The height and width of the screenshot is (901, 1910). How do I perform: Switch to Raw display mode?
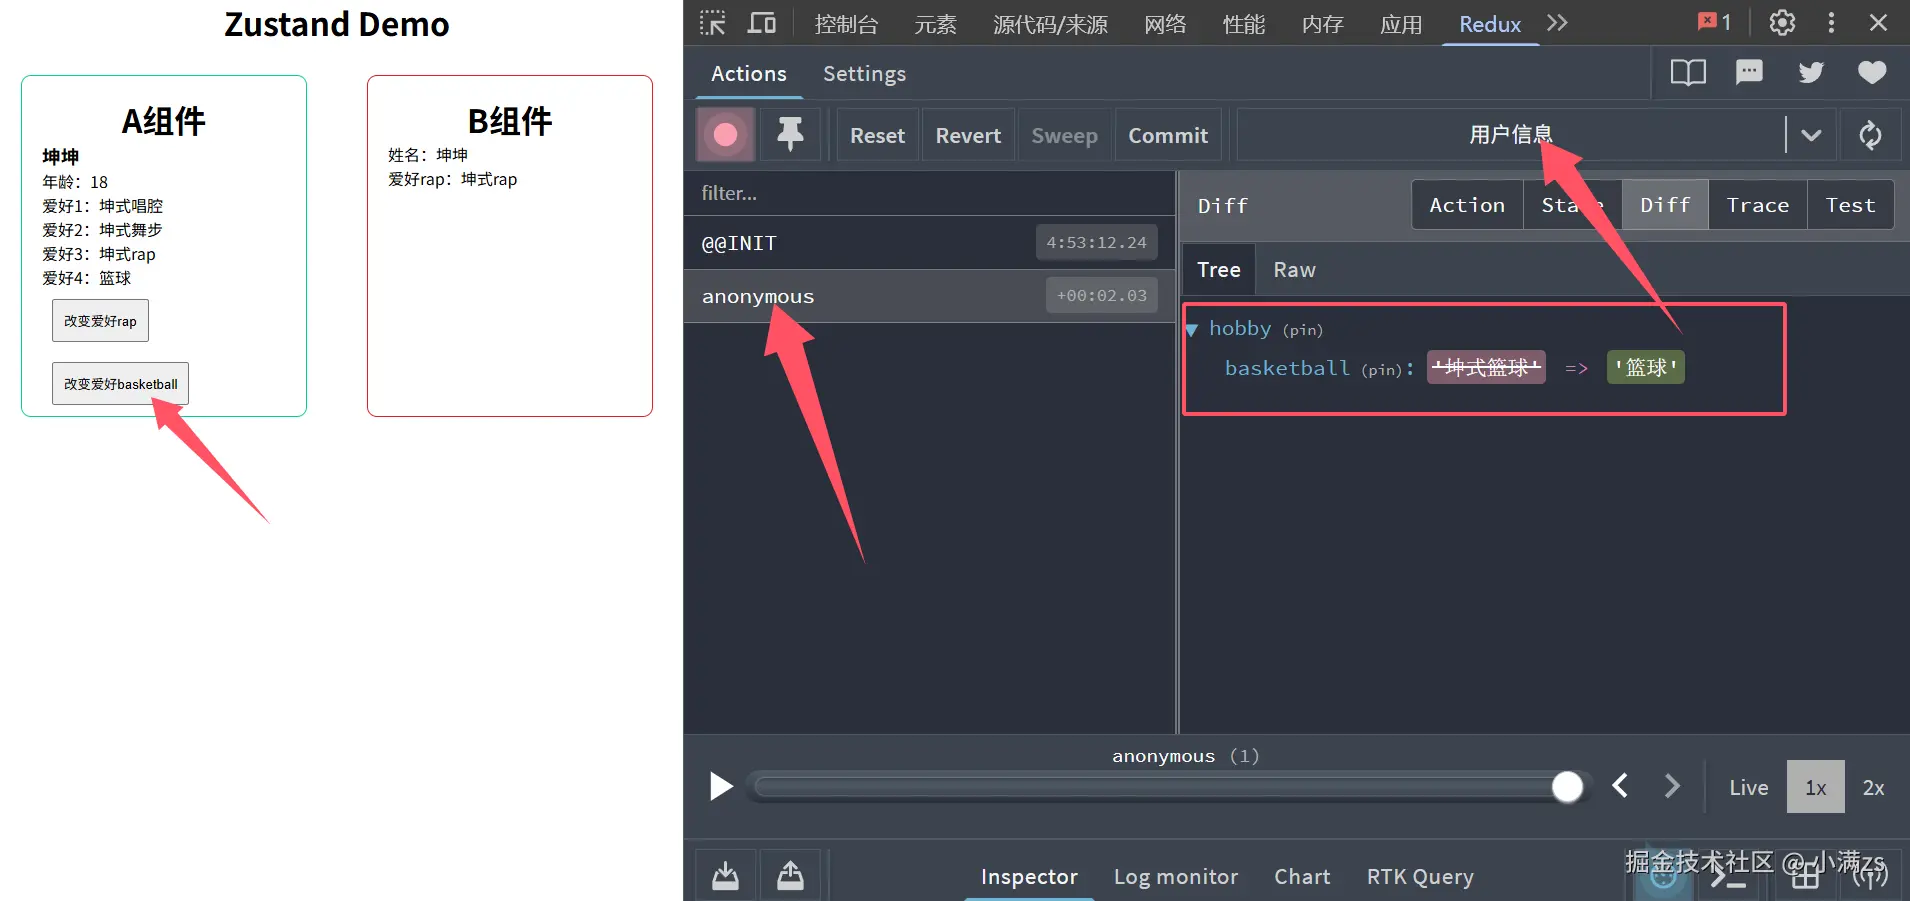pyautogui.click(x=1294, y=270)
